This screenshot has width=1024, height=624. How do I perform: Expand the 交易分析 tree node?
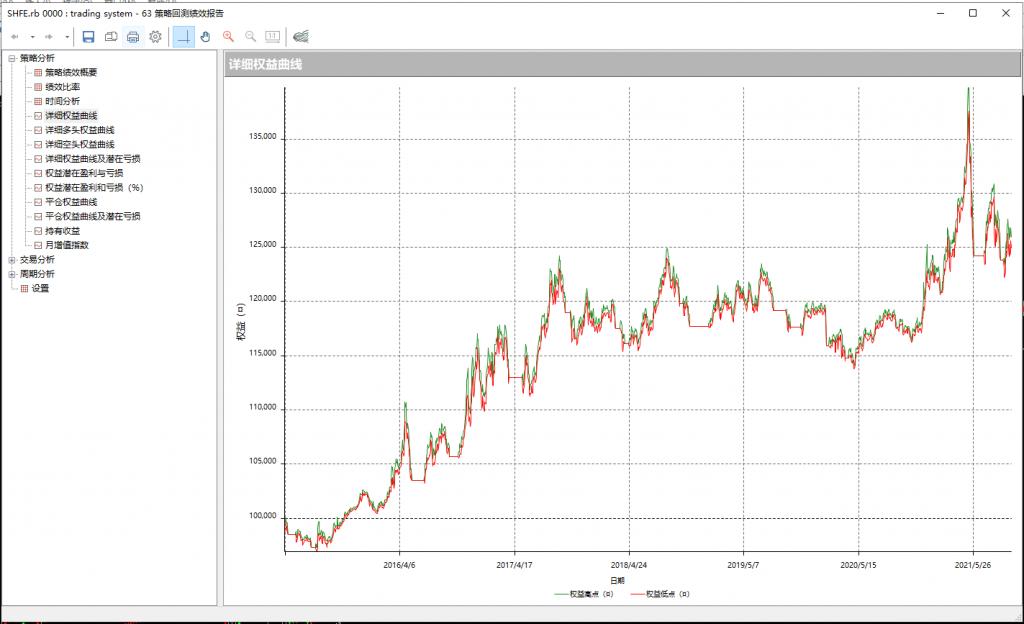tap(12, 260)
